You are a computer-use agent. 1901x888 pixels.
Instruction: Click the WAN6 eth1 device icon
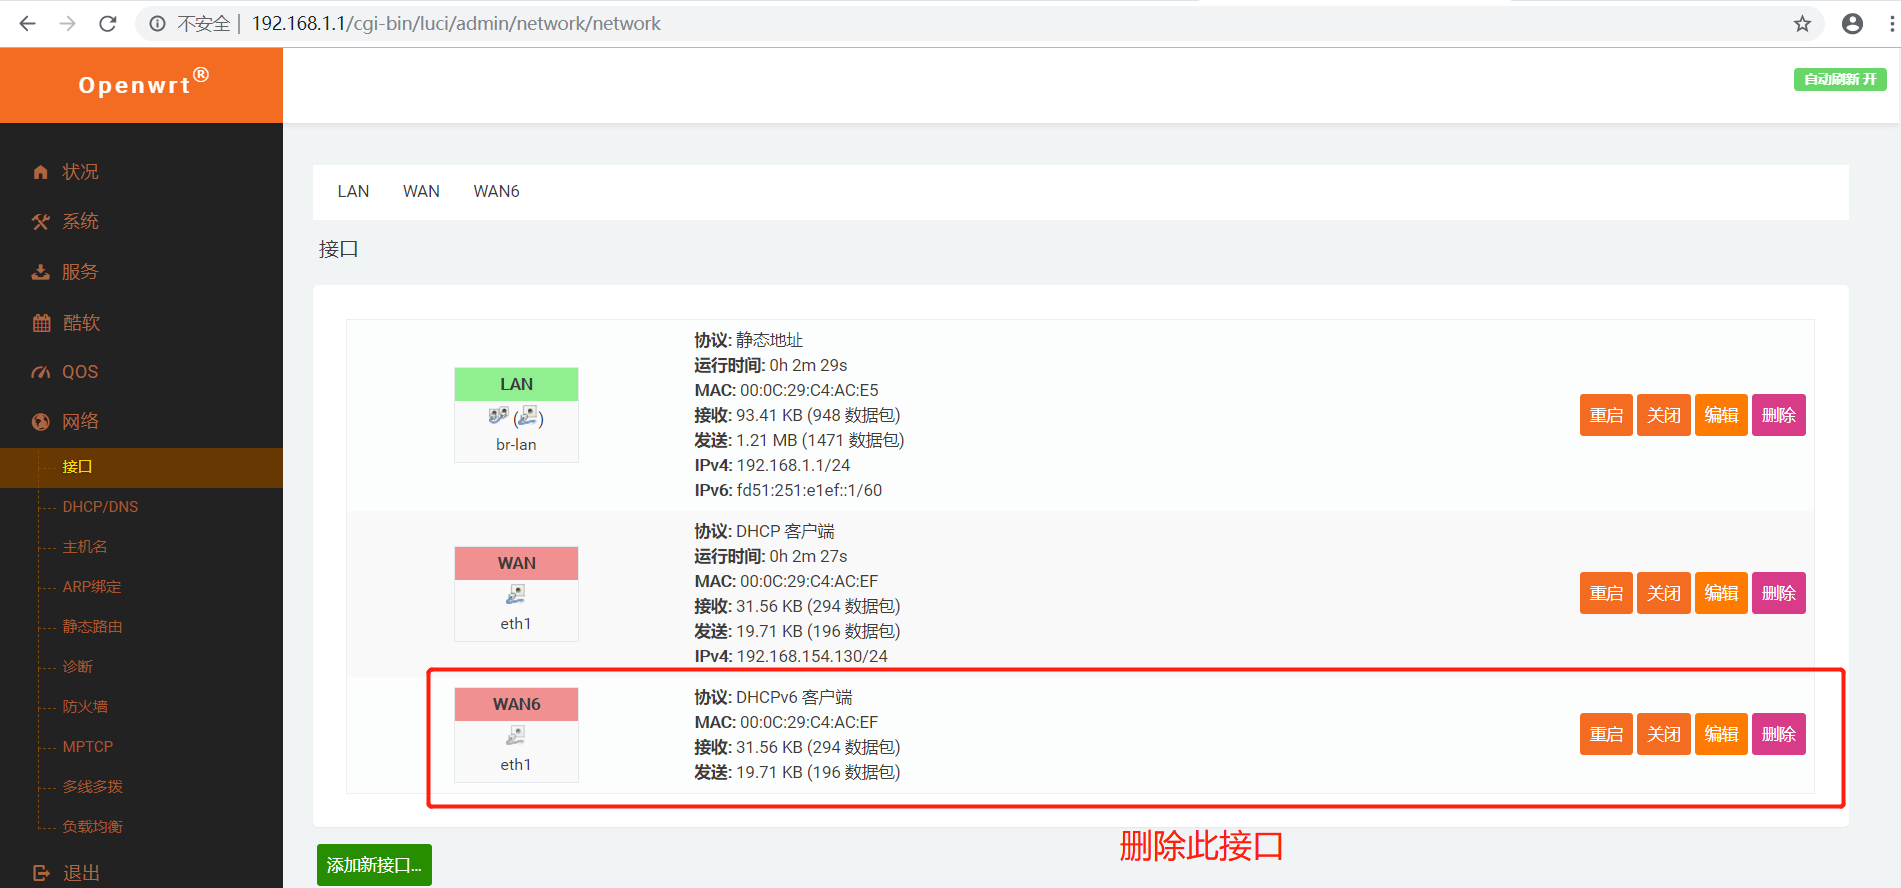pos(515,736)
